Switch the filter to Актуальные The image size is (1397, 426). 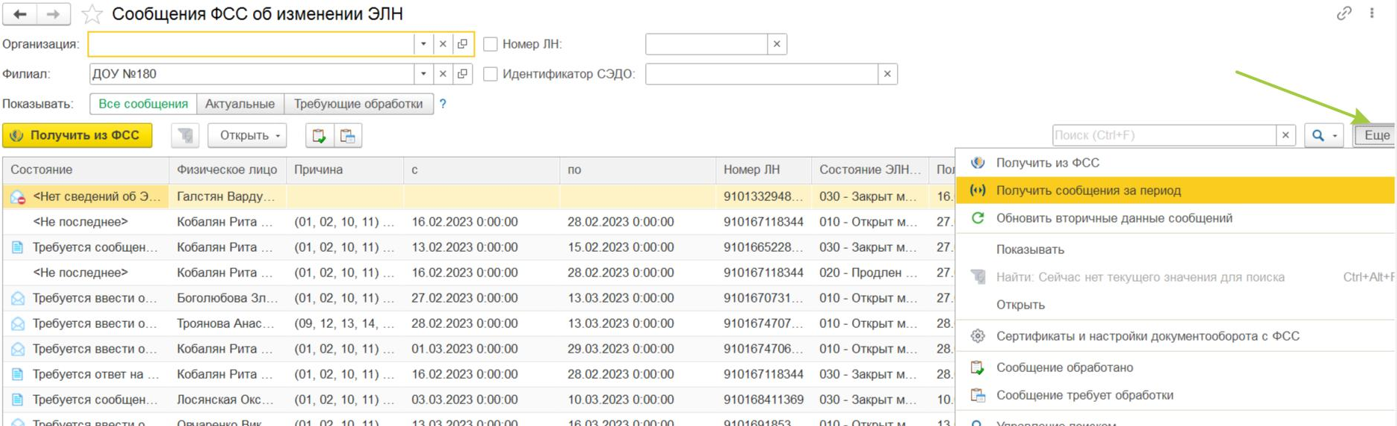tap(240, 104)
